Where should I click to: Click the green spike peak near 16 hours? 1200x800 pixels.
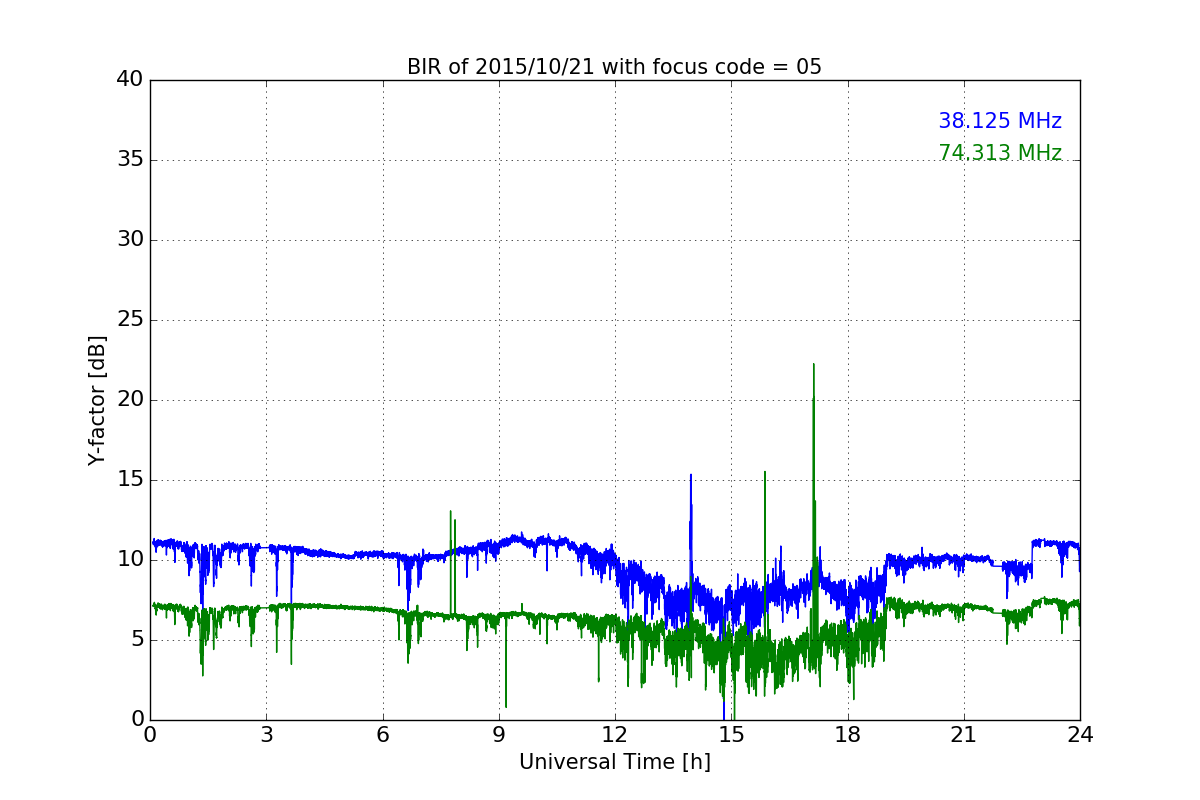765,474
